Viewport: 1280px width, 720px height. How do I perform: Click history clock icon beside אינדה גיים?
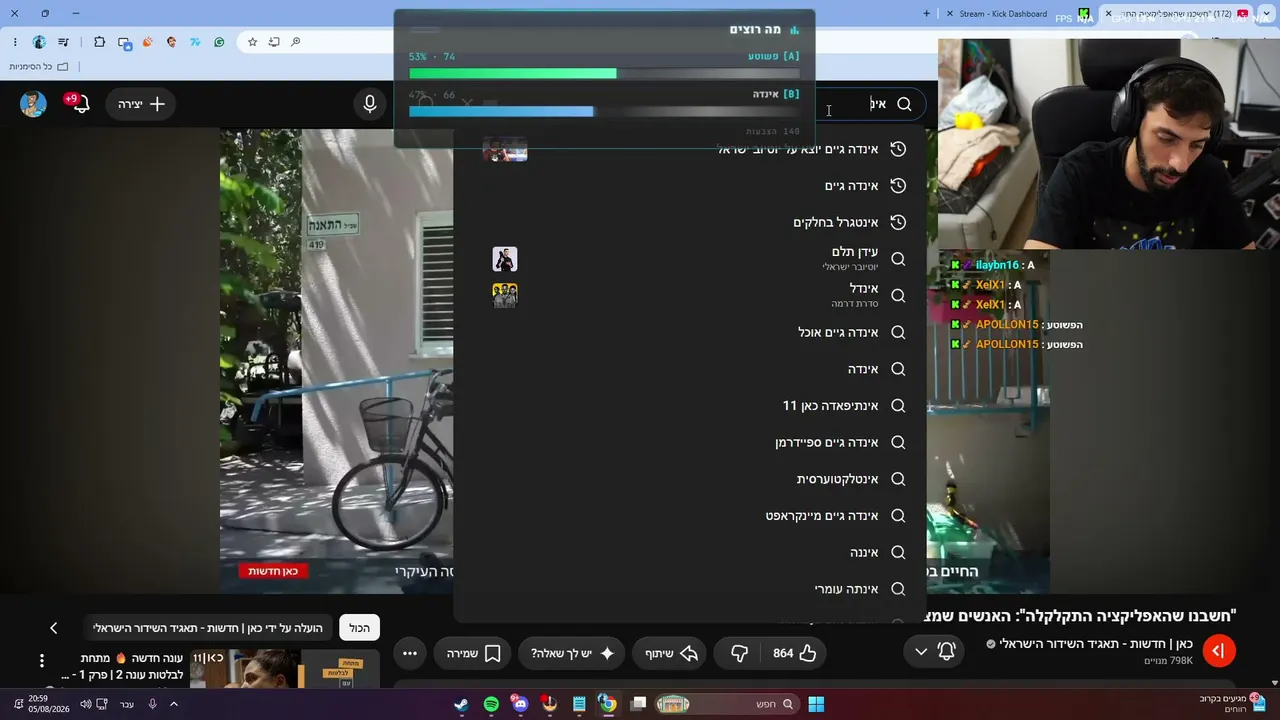[898, 186]
